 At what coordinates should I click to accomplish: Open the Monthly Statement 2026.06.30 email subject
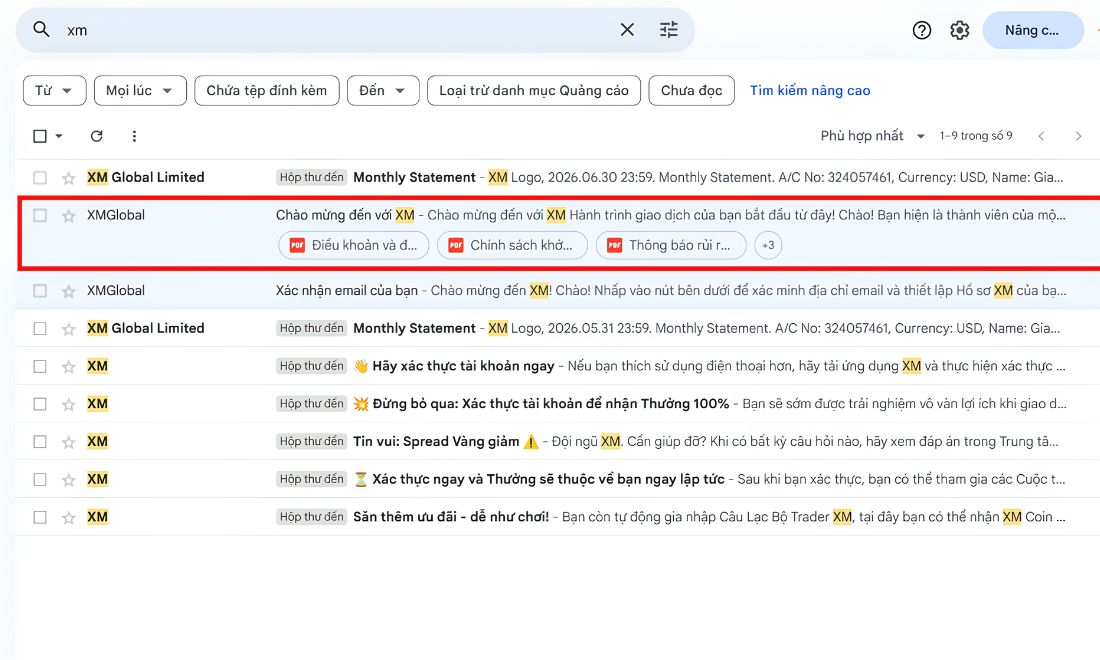[415, 177]
